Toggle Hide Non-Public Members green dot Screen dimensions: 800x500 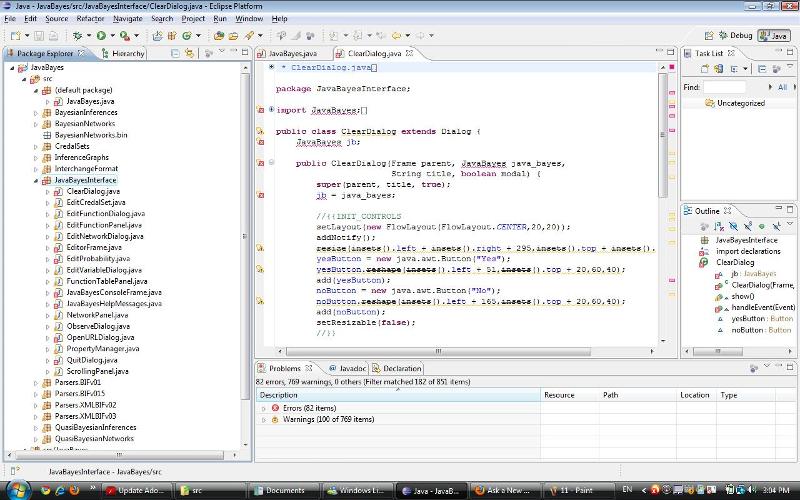tap(762, 226)
